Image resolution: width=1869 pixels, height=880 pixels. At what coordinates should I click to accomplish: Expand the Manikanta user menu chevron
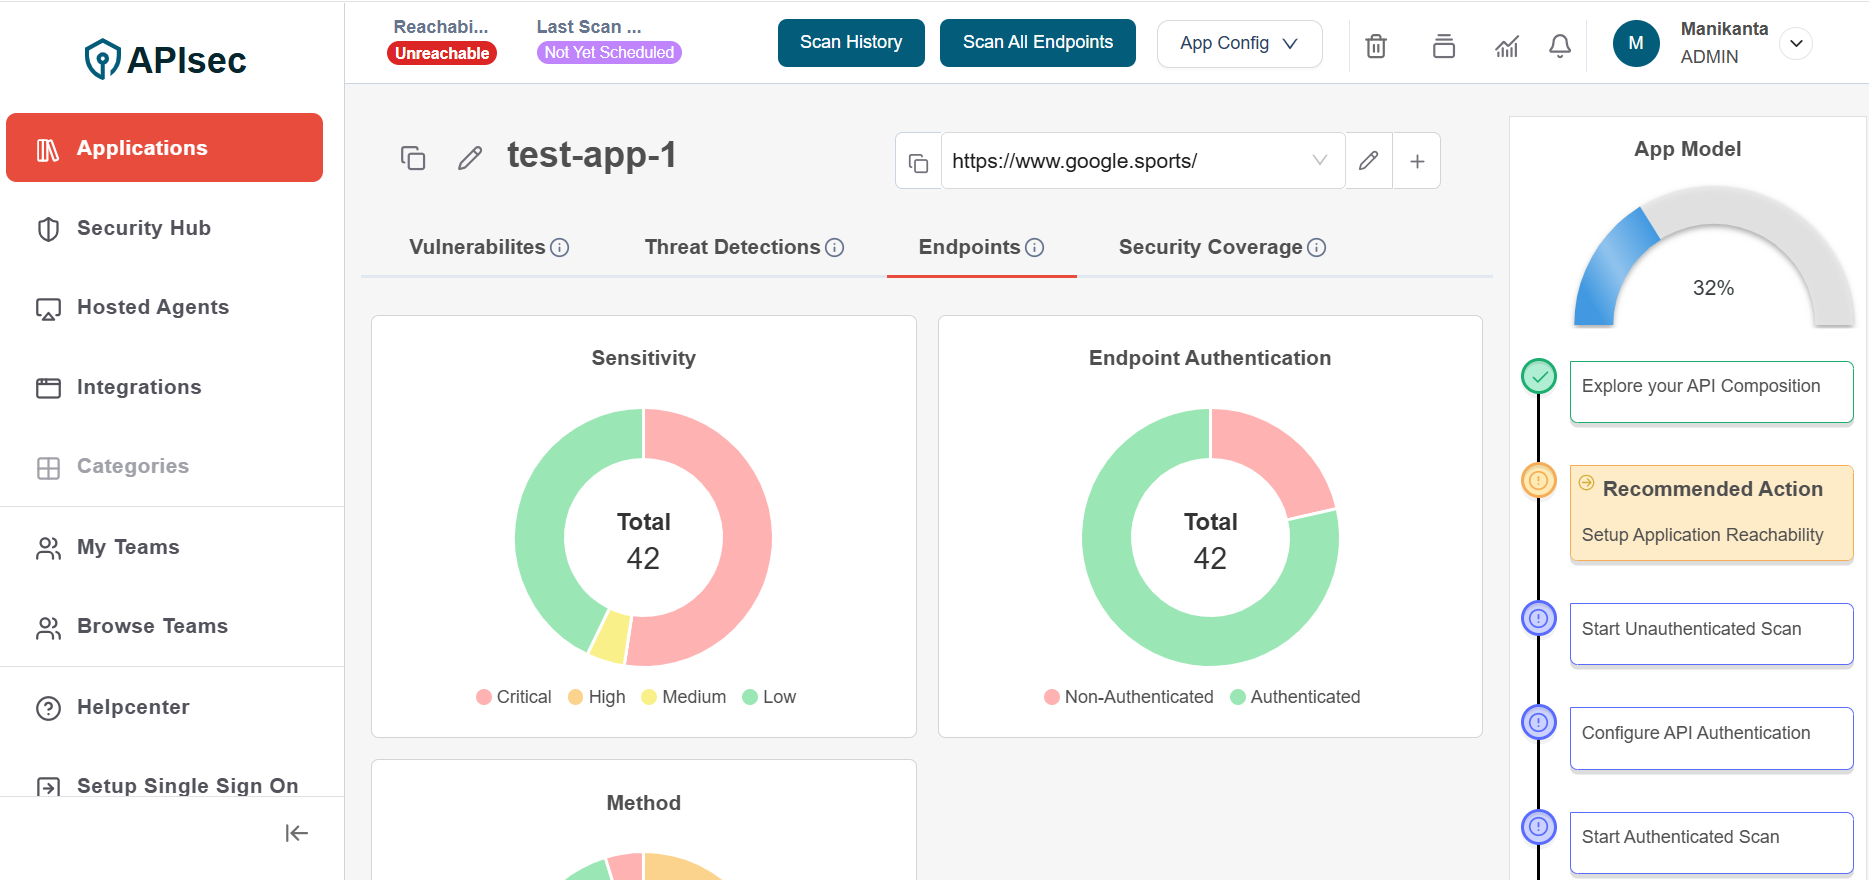click(1796, 43)
